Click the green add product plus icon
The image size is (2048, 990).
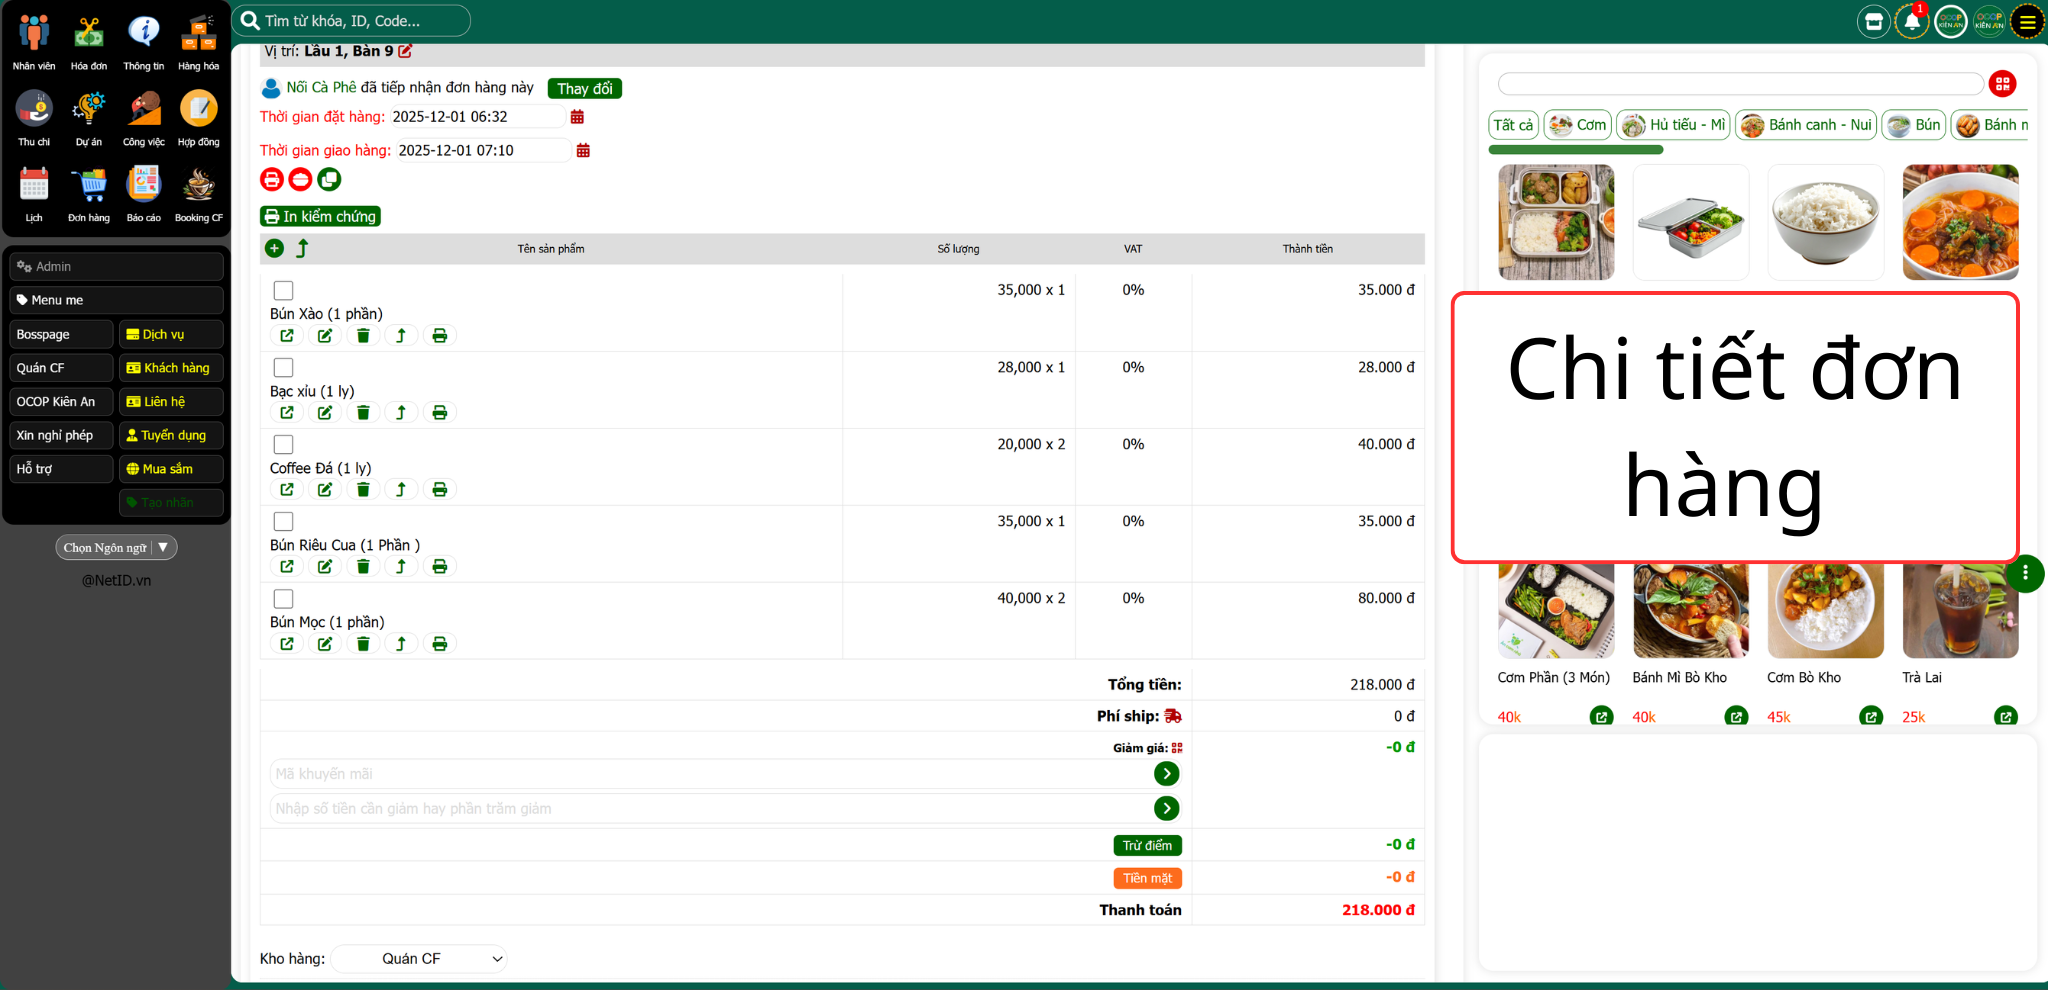[274, 248]
